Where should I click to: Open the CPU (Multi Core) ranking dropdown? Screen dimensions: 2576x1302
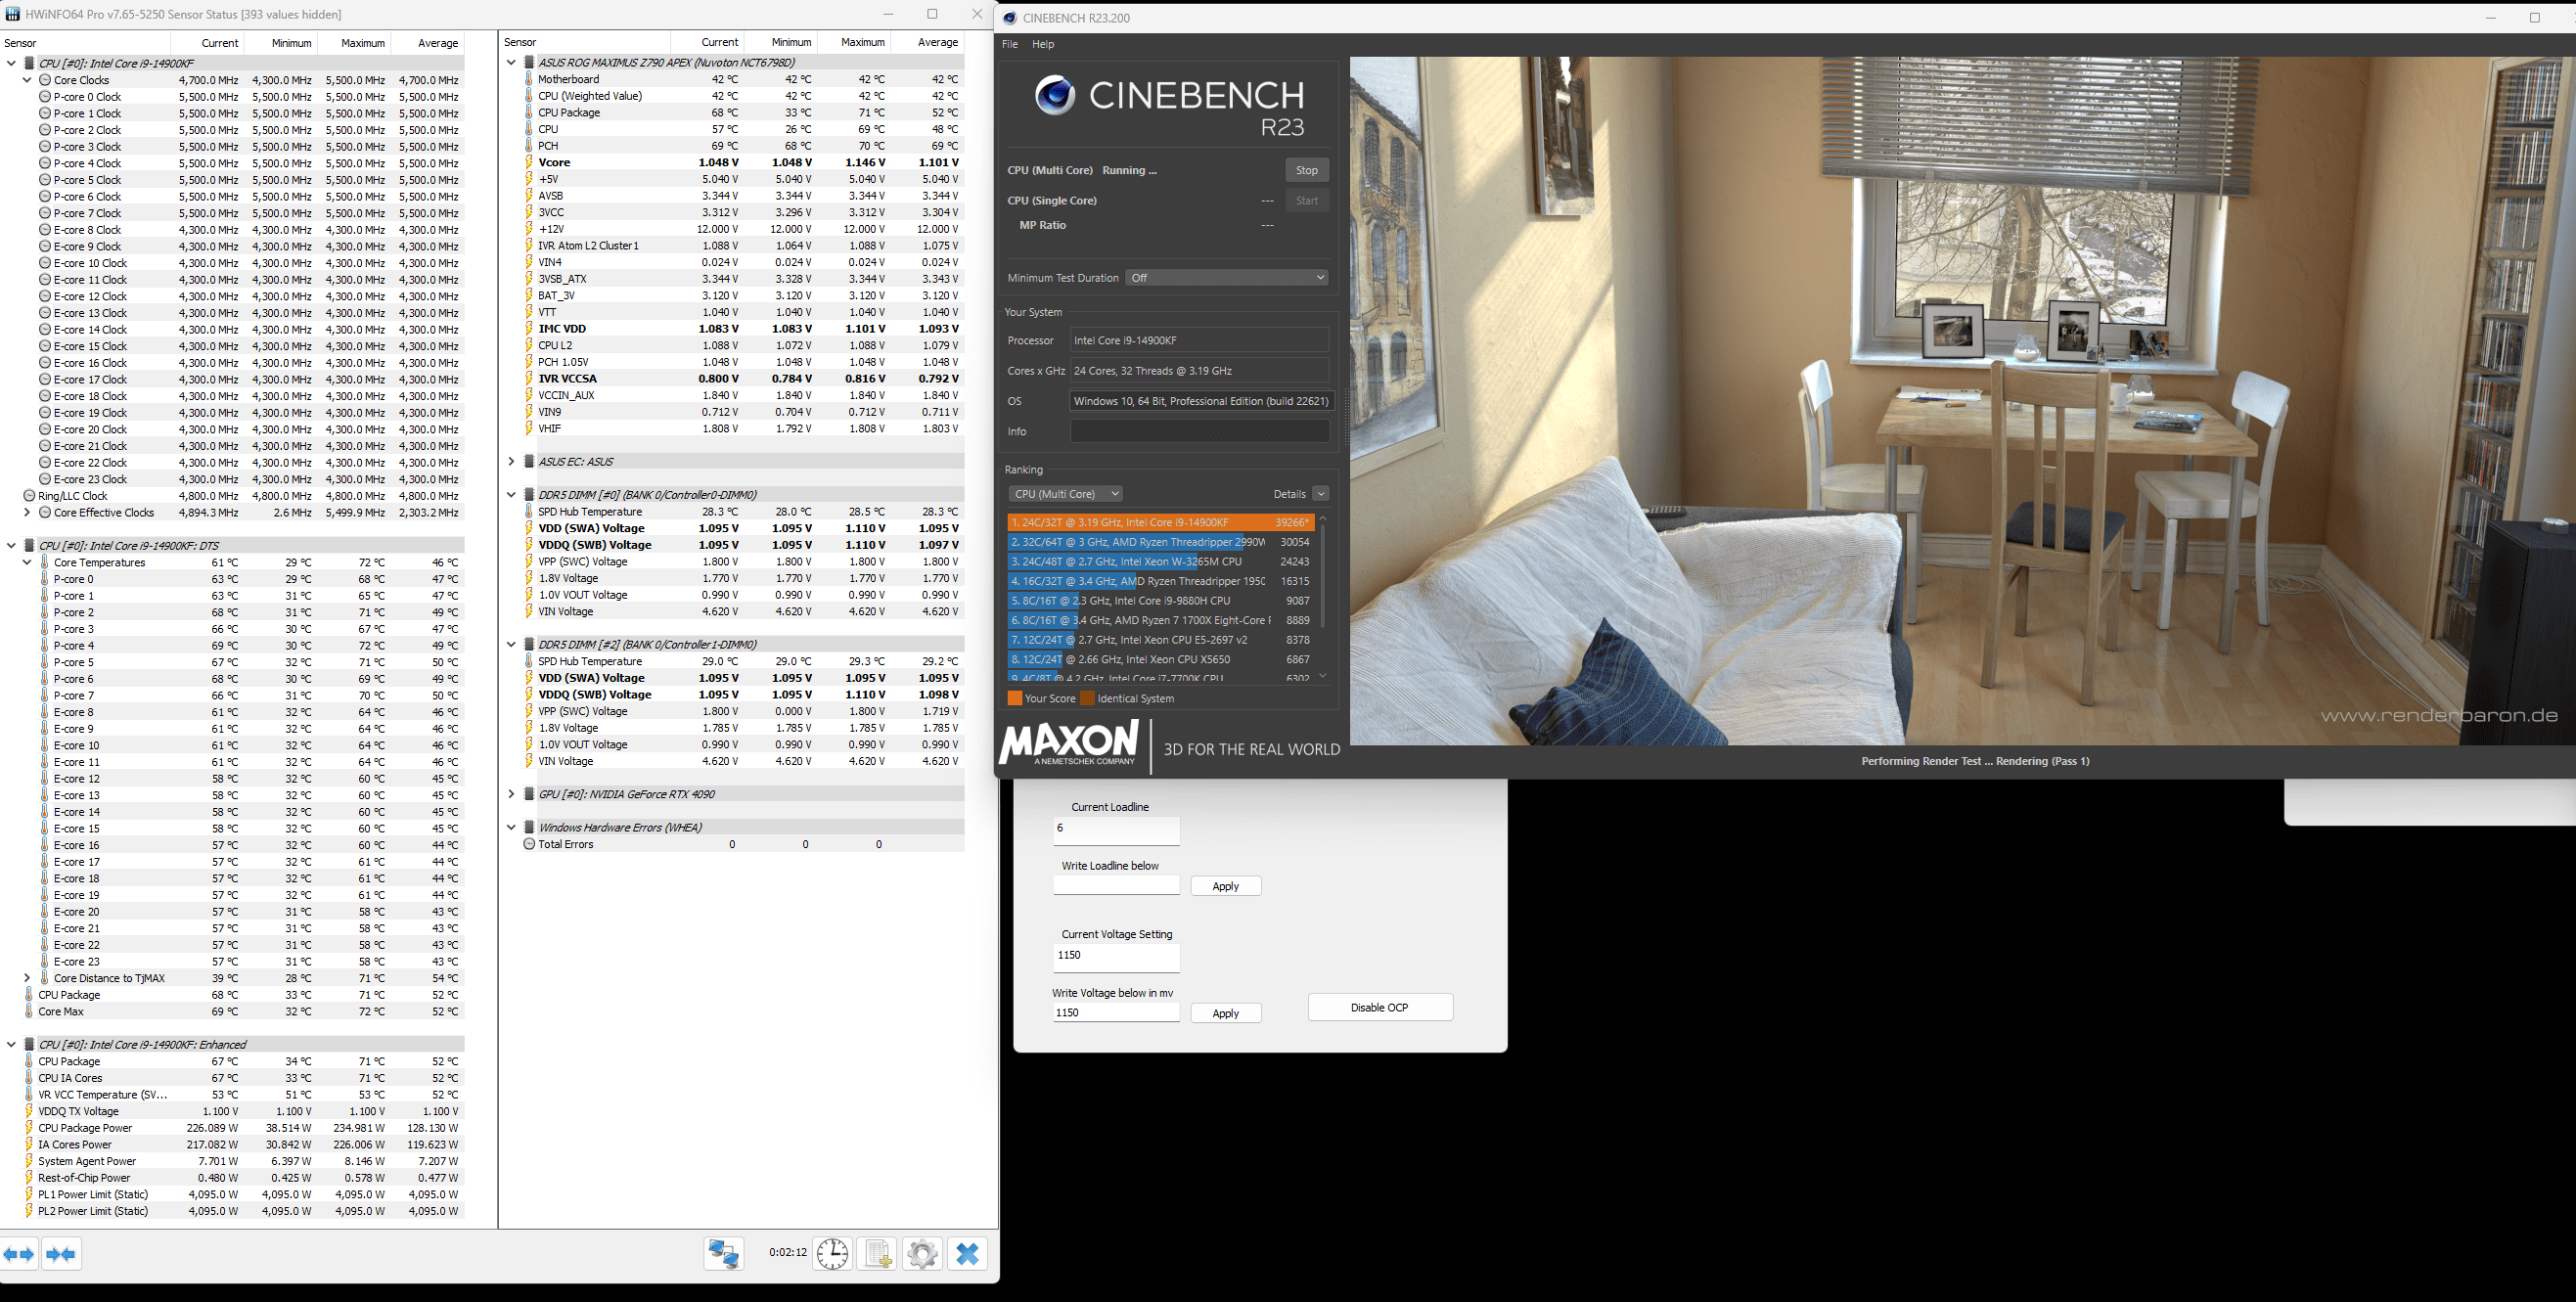click(1065, 494)
